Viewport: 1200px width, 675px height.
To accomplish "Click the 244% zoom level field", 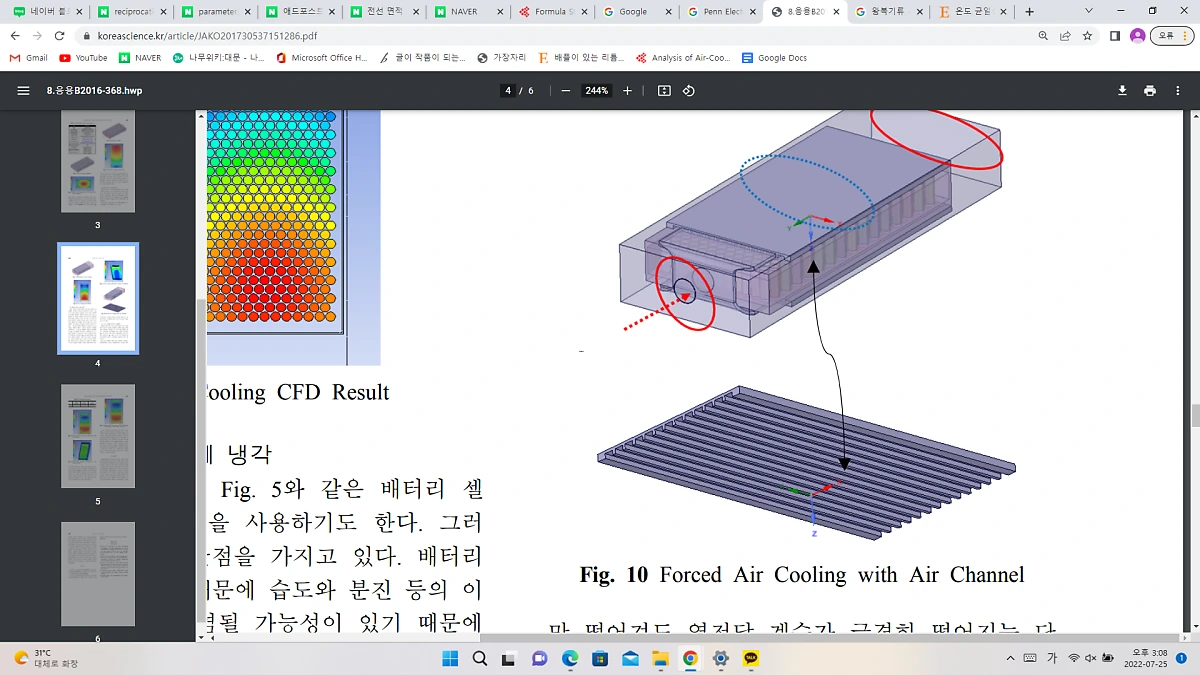I will [597, 90].
